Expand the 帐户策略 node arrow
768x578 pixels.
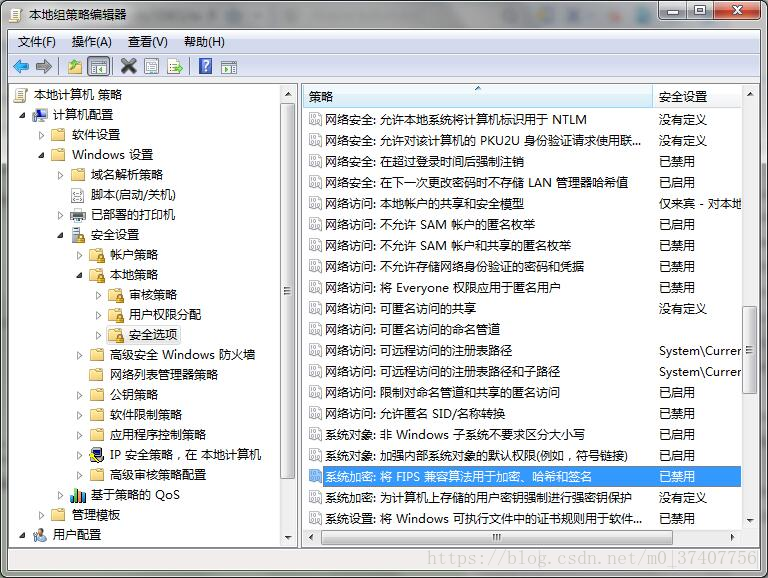[x=80, y=255]
